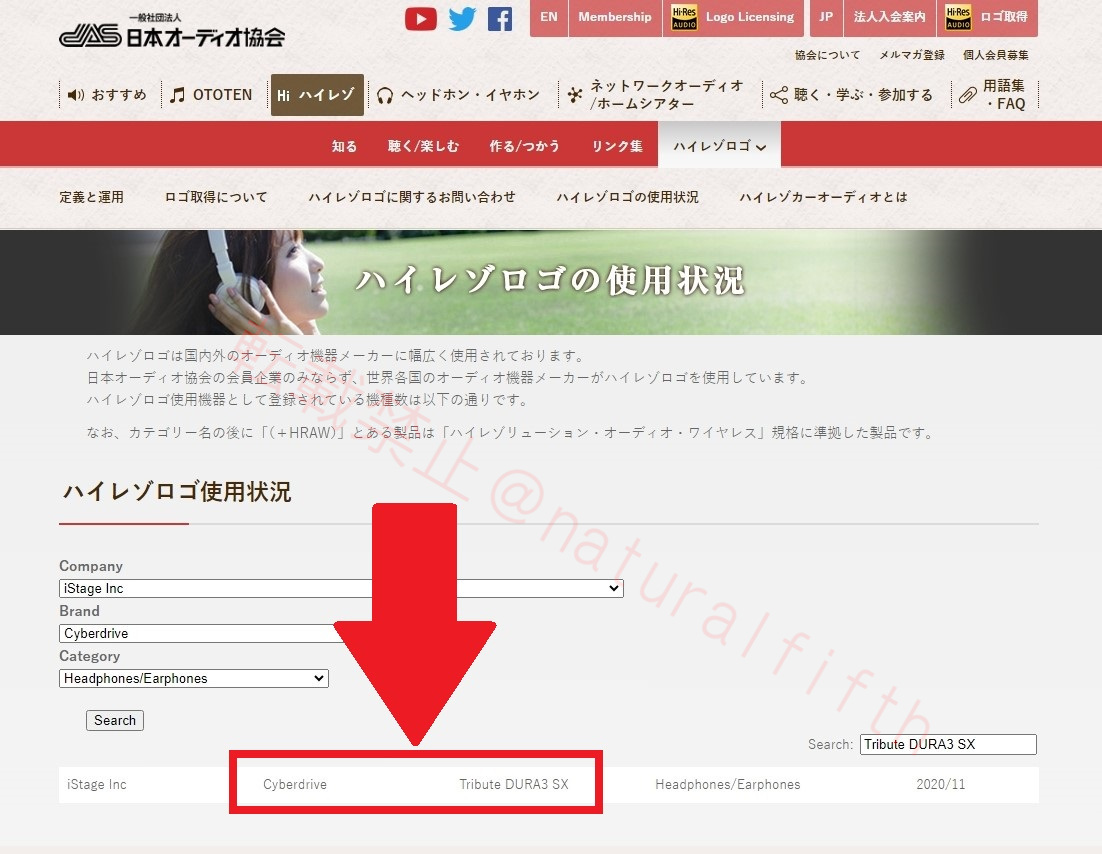Viewport: 1102px width, 854px height.
Task: Click the paperclip icon beside 用語集・FAQ
Action: pyautogui.click(x=968, y=95)
